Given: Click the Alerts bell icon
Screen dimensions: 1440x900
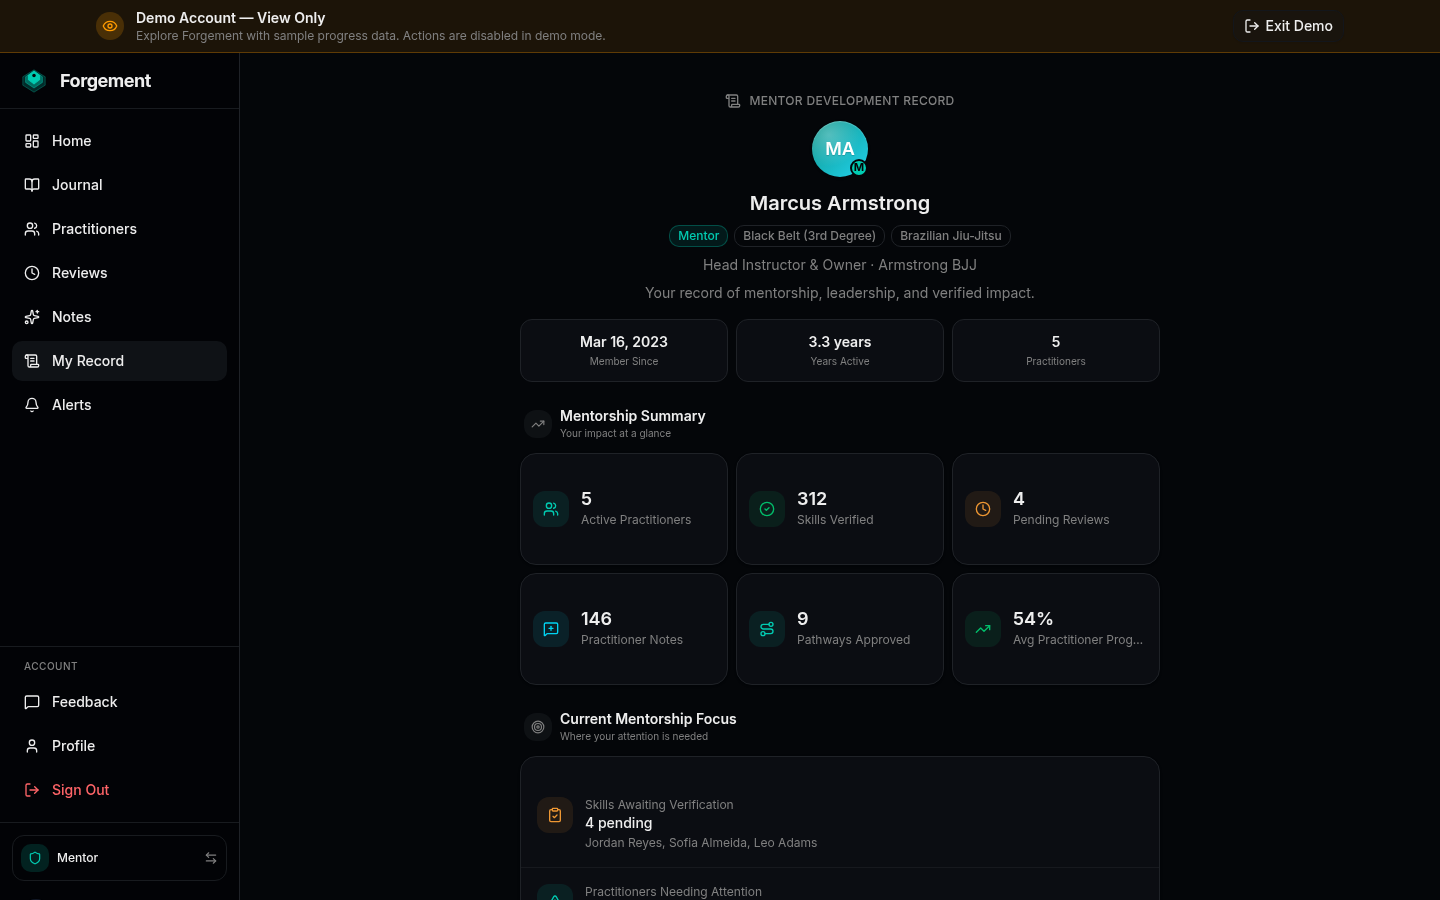Looking at the screenshot, I should pos(32,405).
